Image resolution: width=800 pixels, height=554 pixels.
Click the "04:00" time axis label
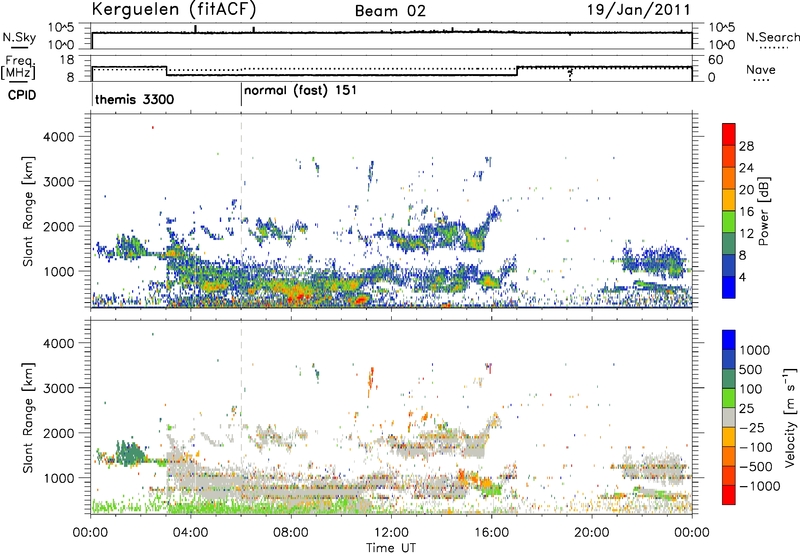(x=190, y=533)
